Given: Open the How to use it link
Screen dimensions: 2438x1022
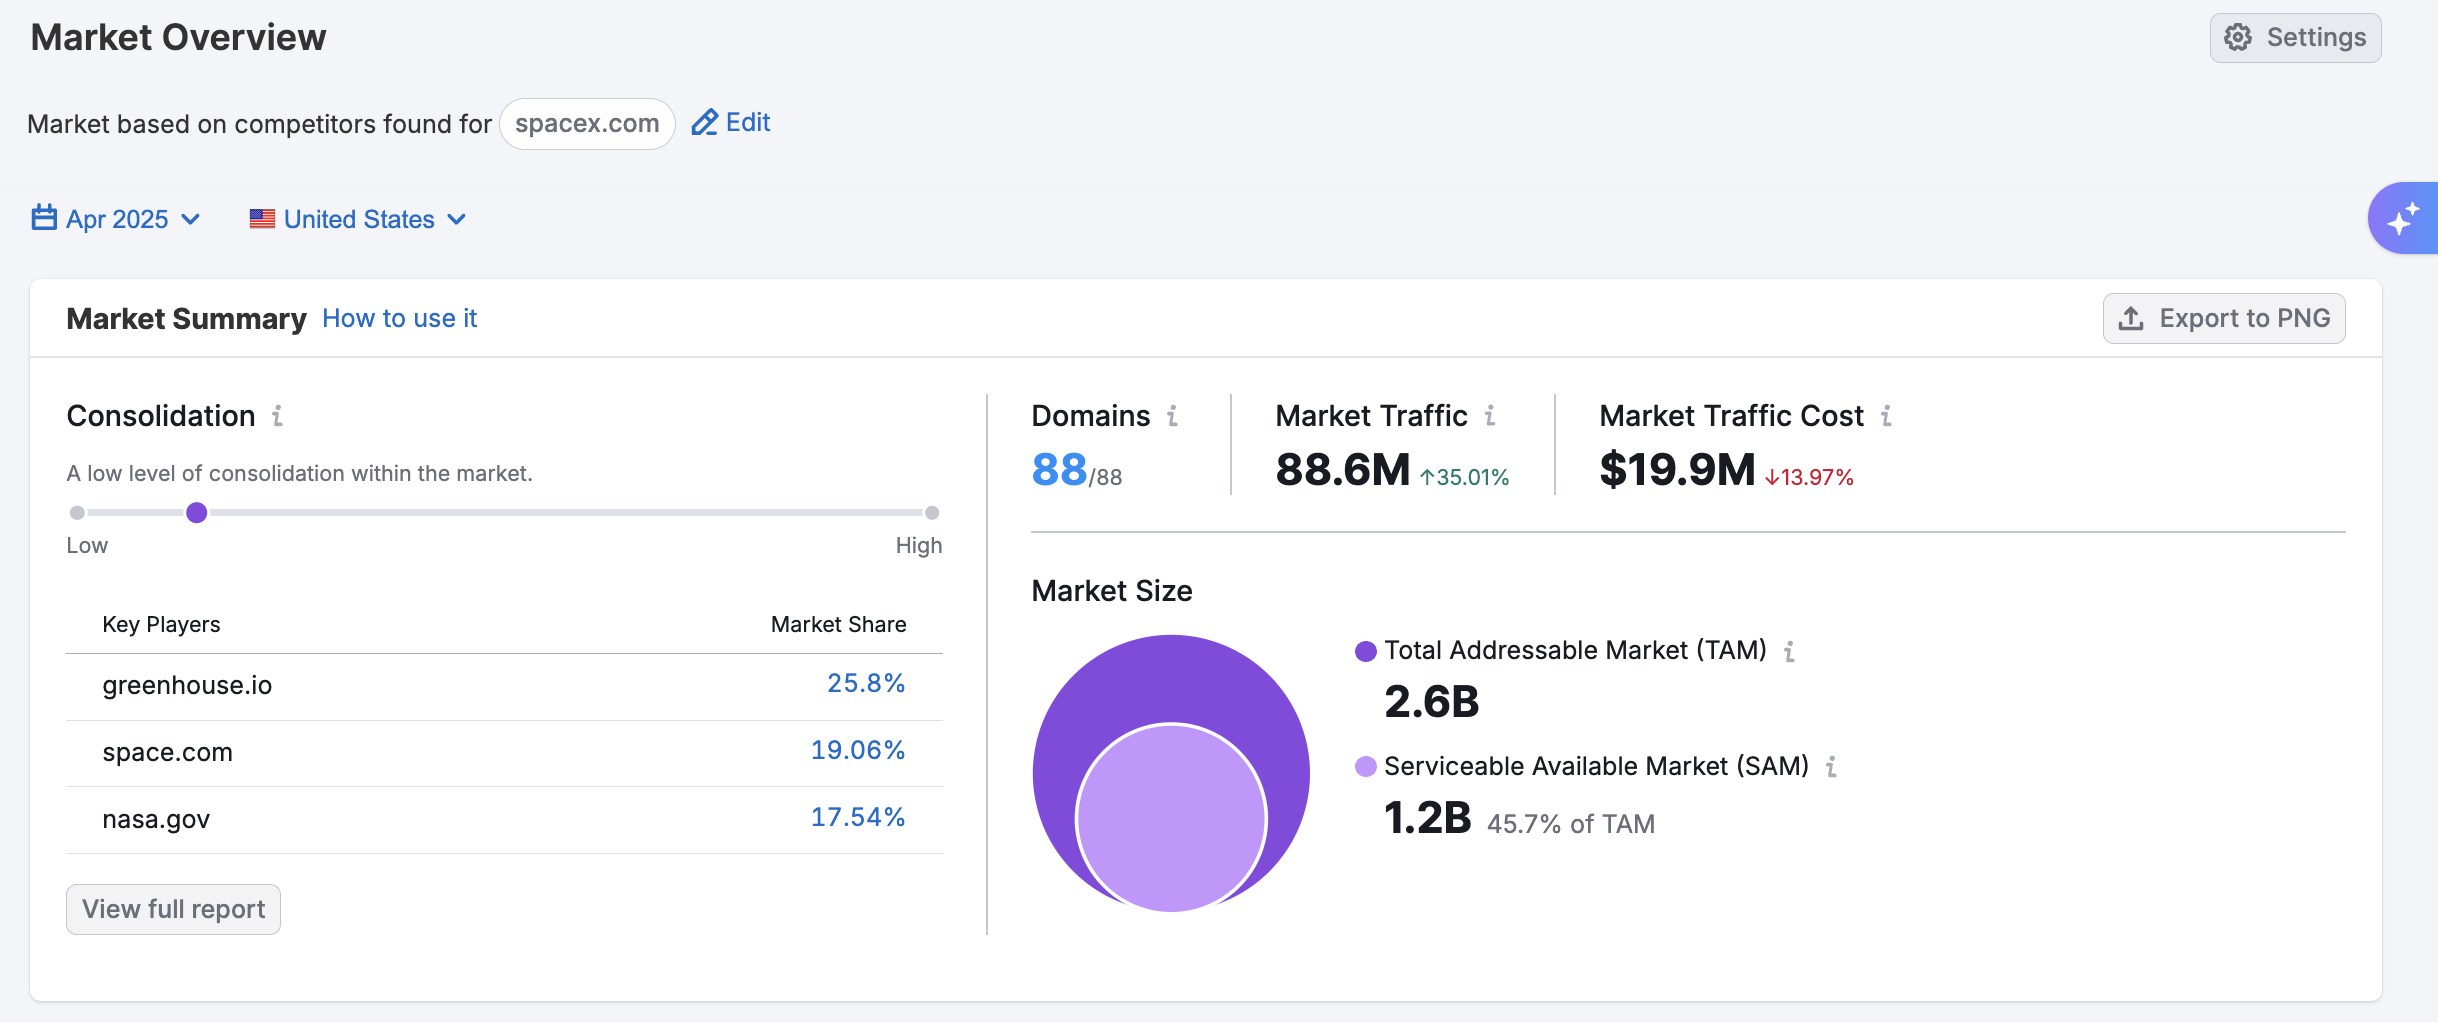Looking at the screenshot, I should click(399, 319).
